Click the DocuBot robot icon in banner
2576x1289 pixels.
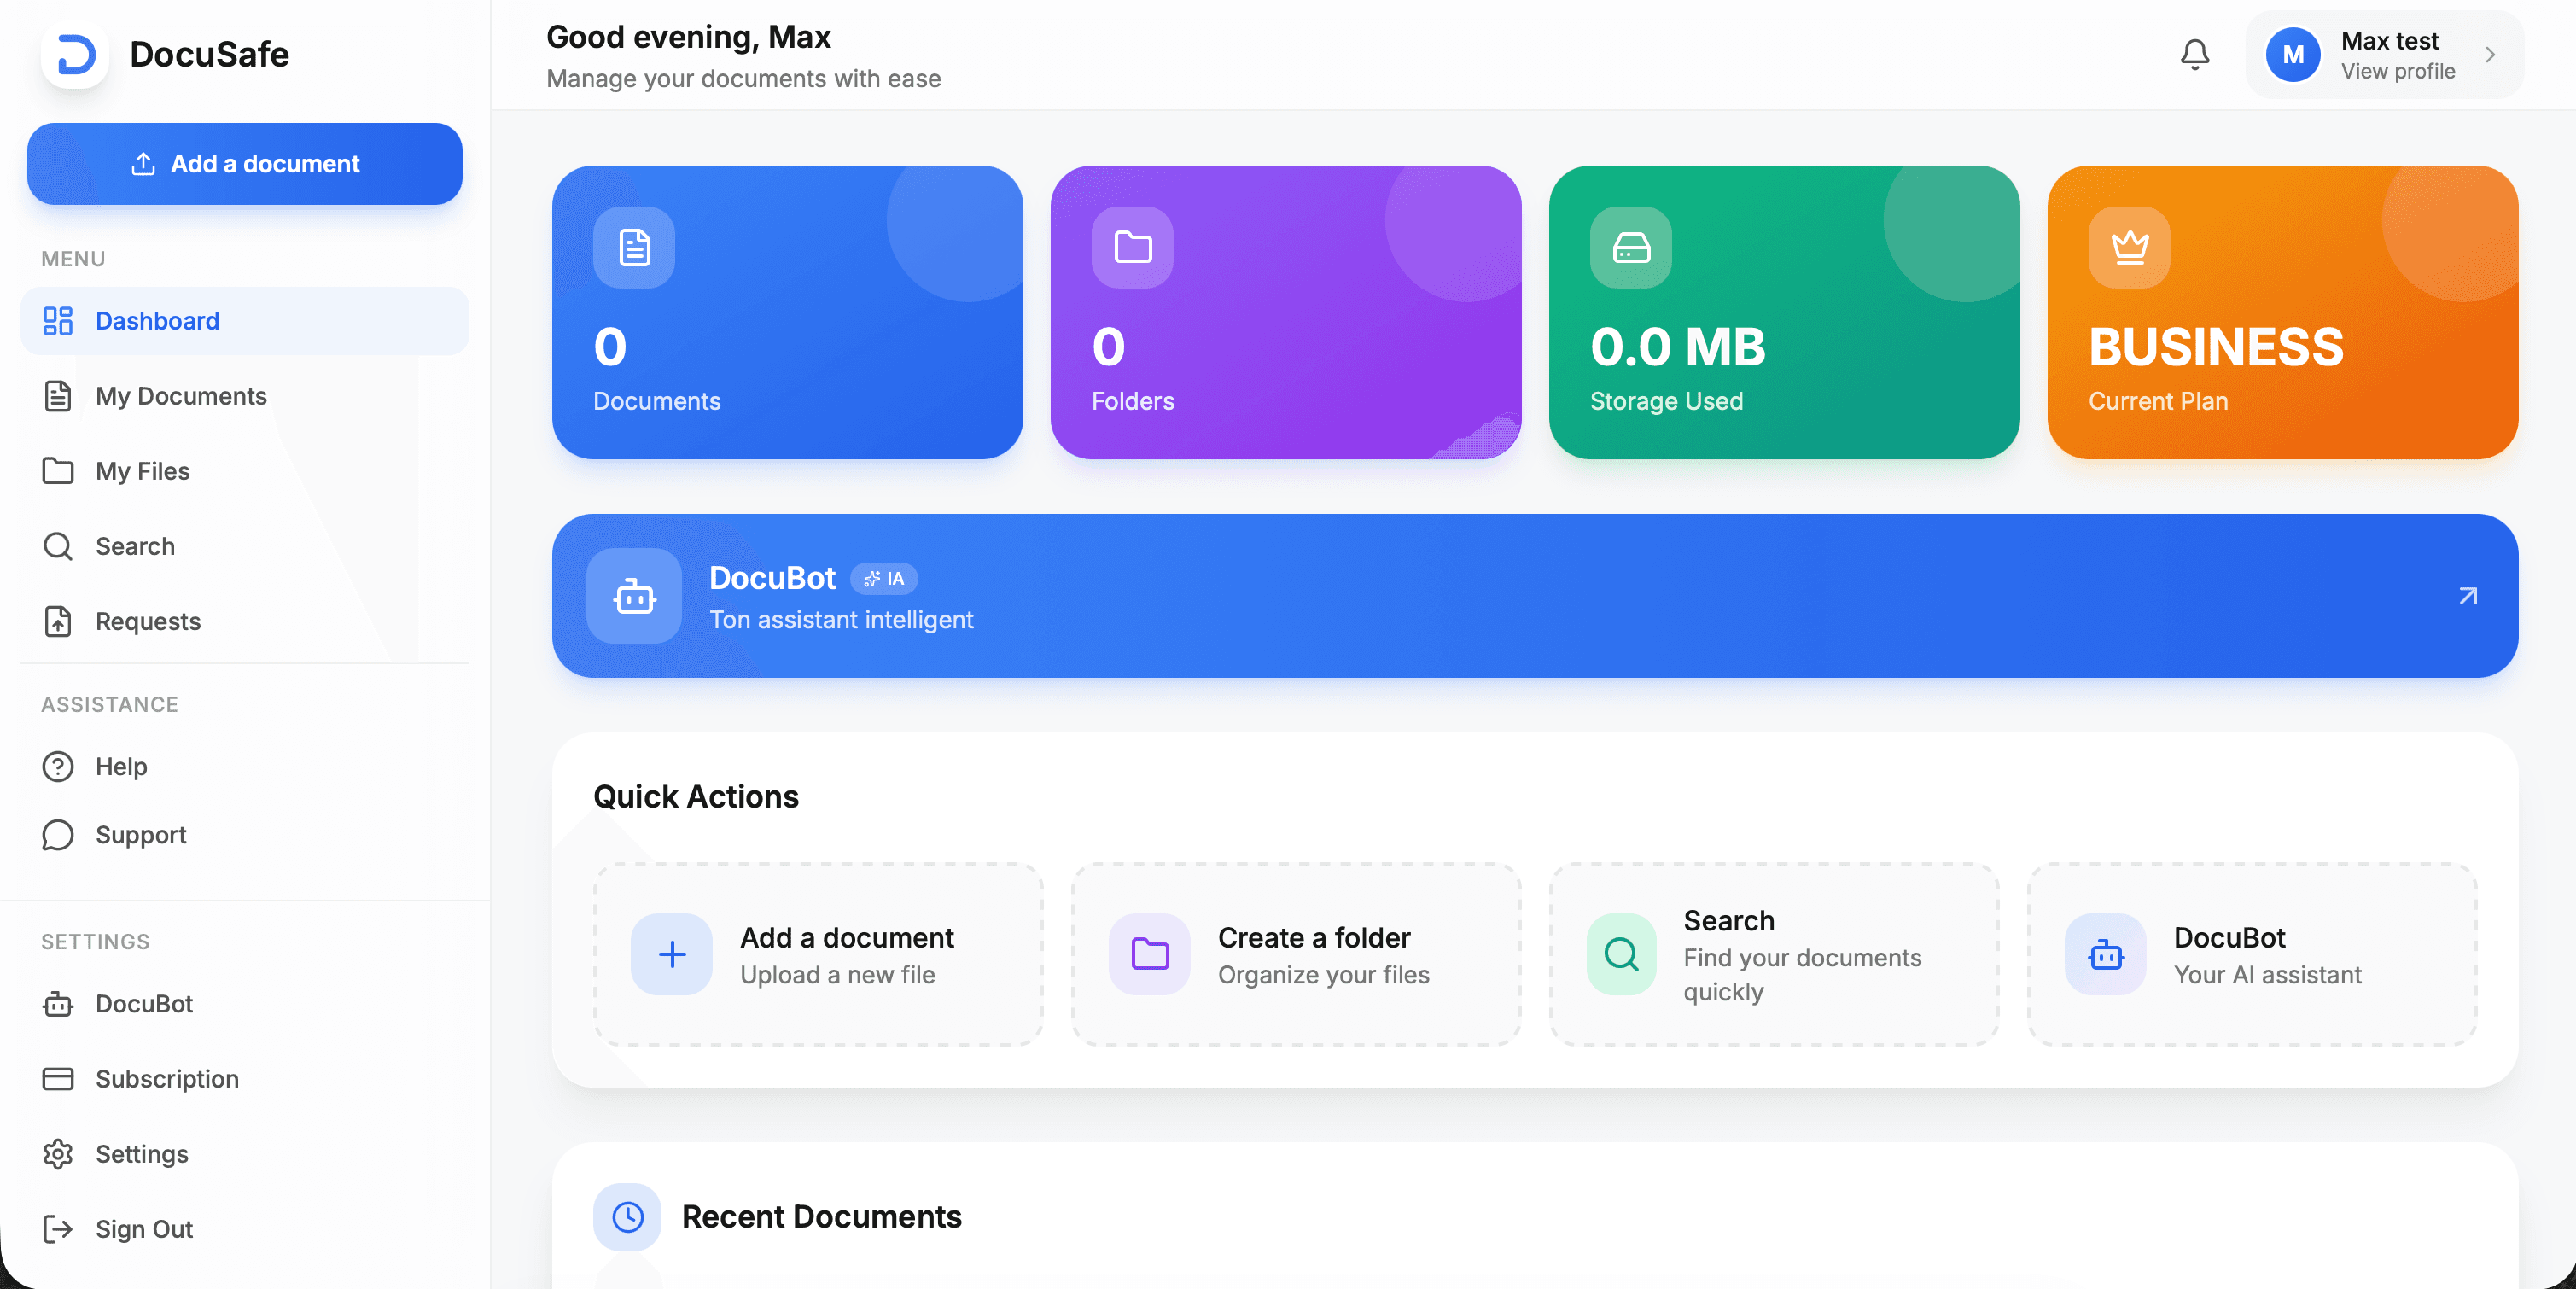tap(634, 596)
